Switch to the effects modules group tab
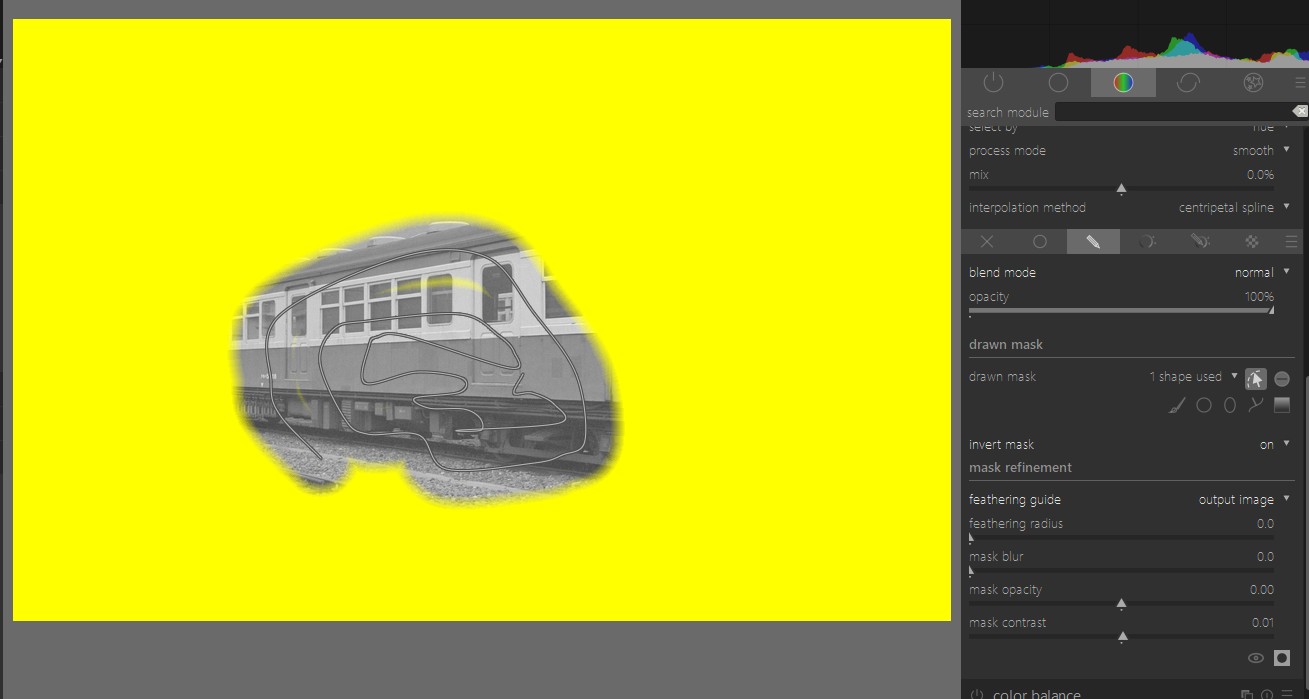Viewport: 1309px width, 699px height. point(1253,83)
